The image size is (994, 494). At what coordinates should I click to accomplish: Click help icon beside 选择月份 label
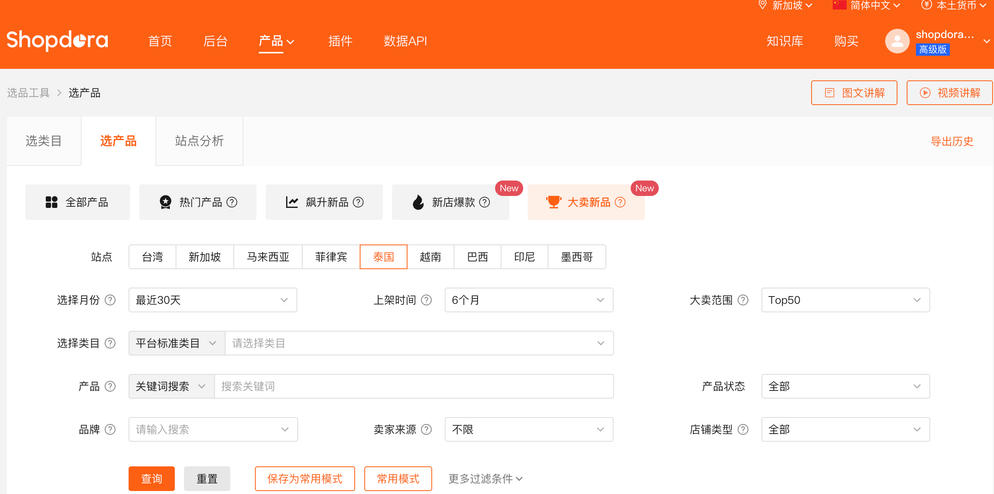(x=110, y=300)
